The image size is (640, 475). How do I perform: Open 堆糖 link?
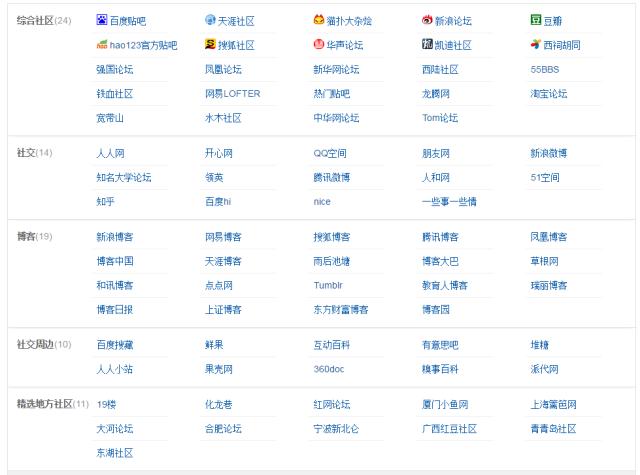tap(540, 345)
